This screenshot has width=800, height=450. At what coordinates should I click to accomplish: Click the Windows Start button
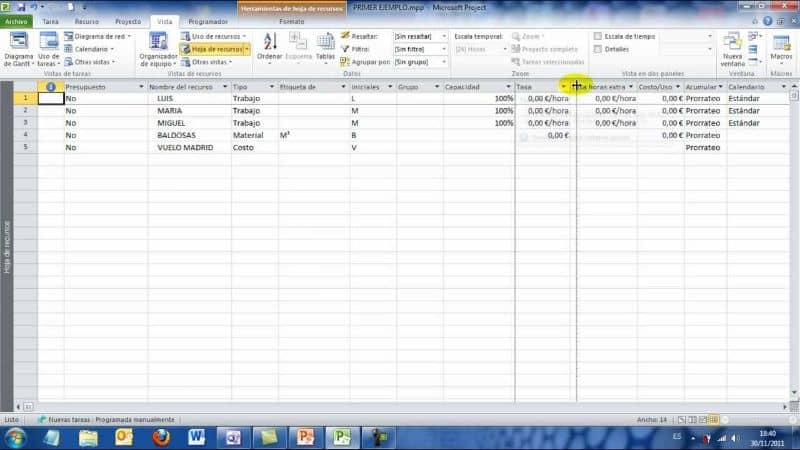tap(15, 438)
